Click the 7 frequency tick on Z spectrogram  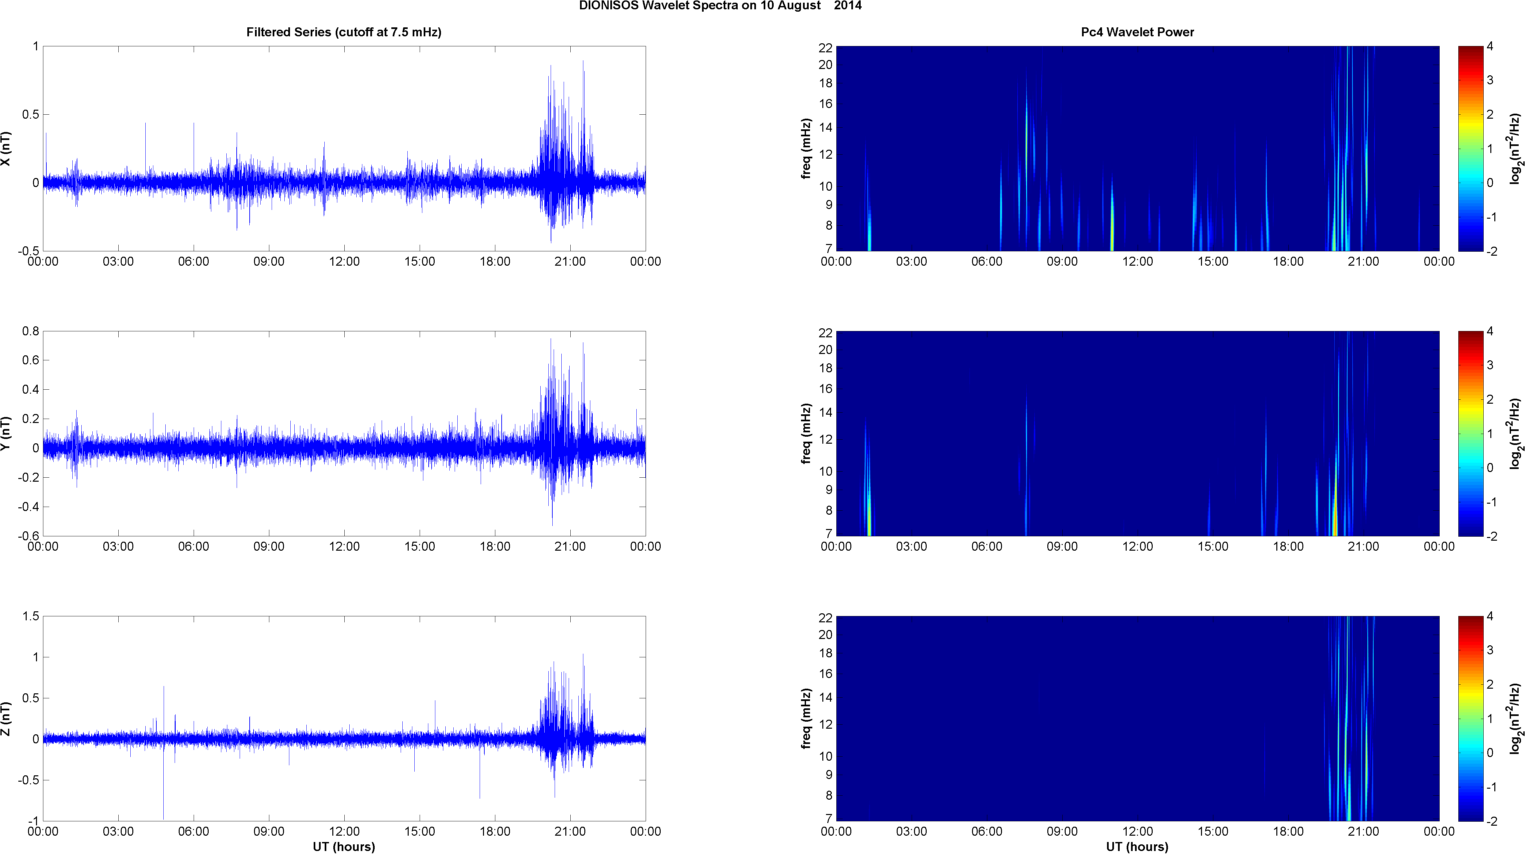pos(829,819)
